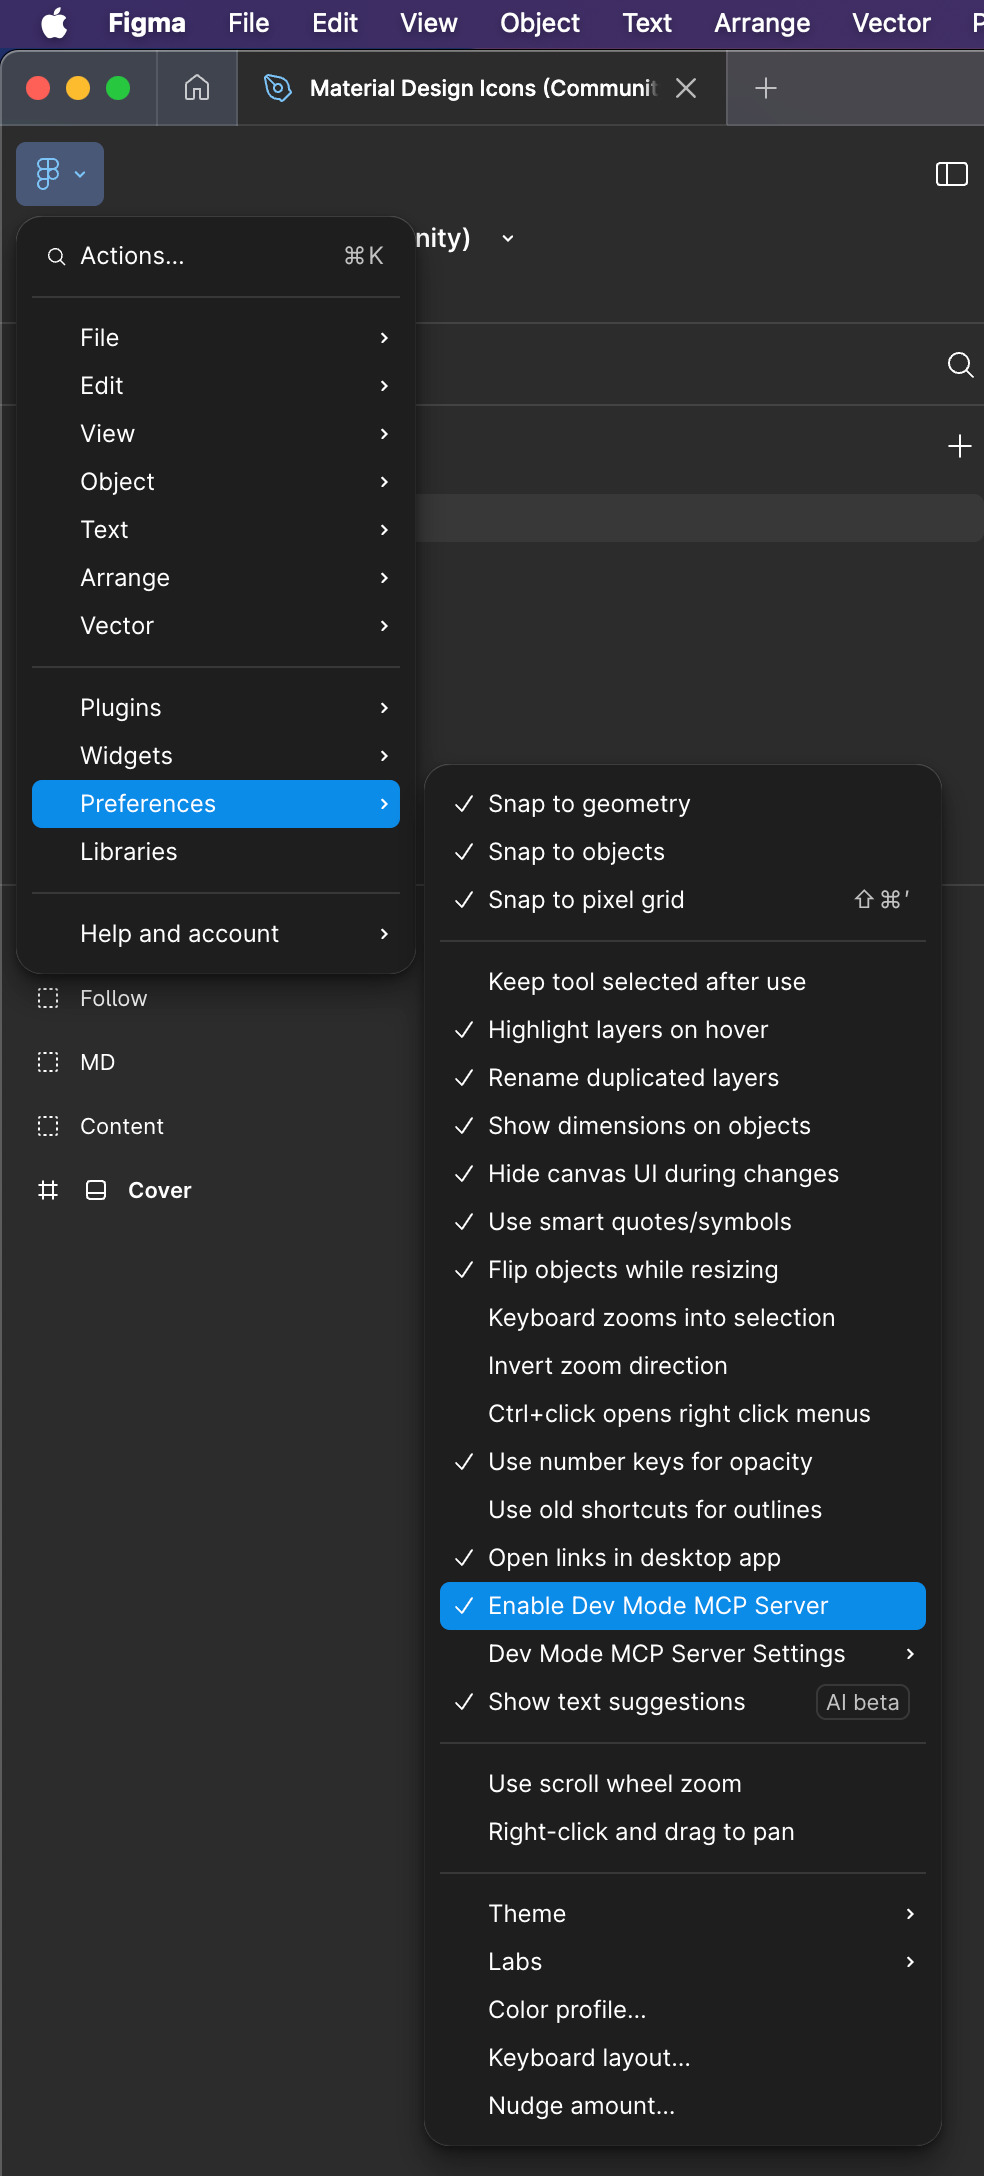Open the Plugins submenu
The width and height of the screenshot is (984, 2176).
[x=216, y=708]
